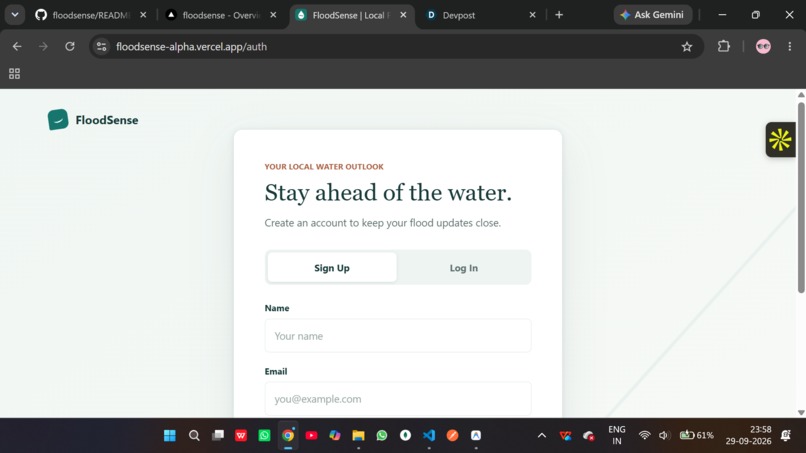The image size is (806, 453).
Task: Go forward to the next page
Action: [43, 47]
